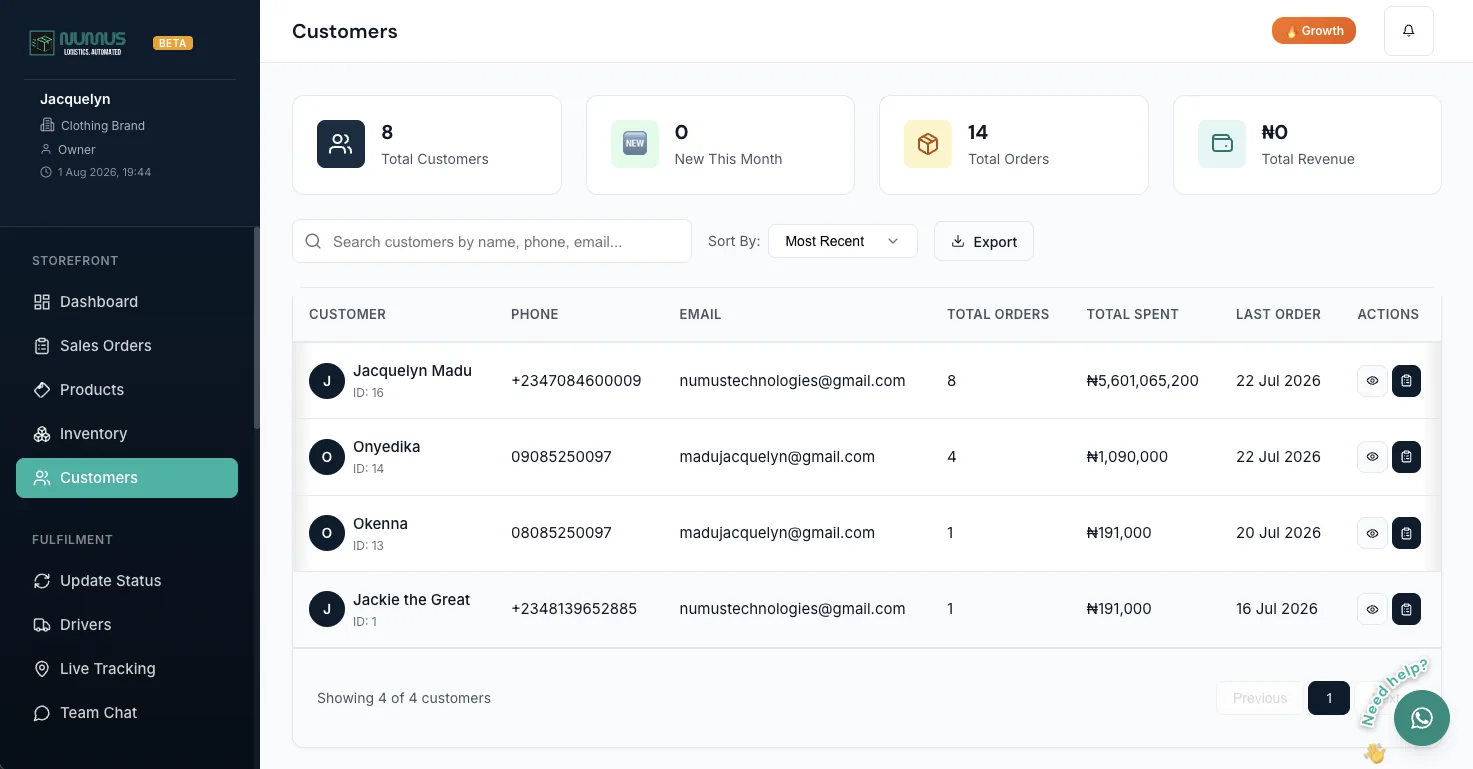Click the sidebar vertical scrollbar

click(257, 330)
